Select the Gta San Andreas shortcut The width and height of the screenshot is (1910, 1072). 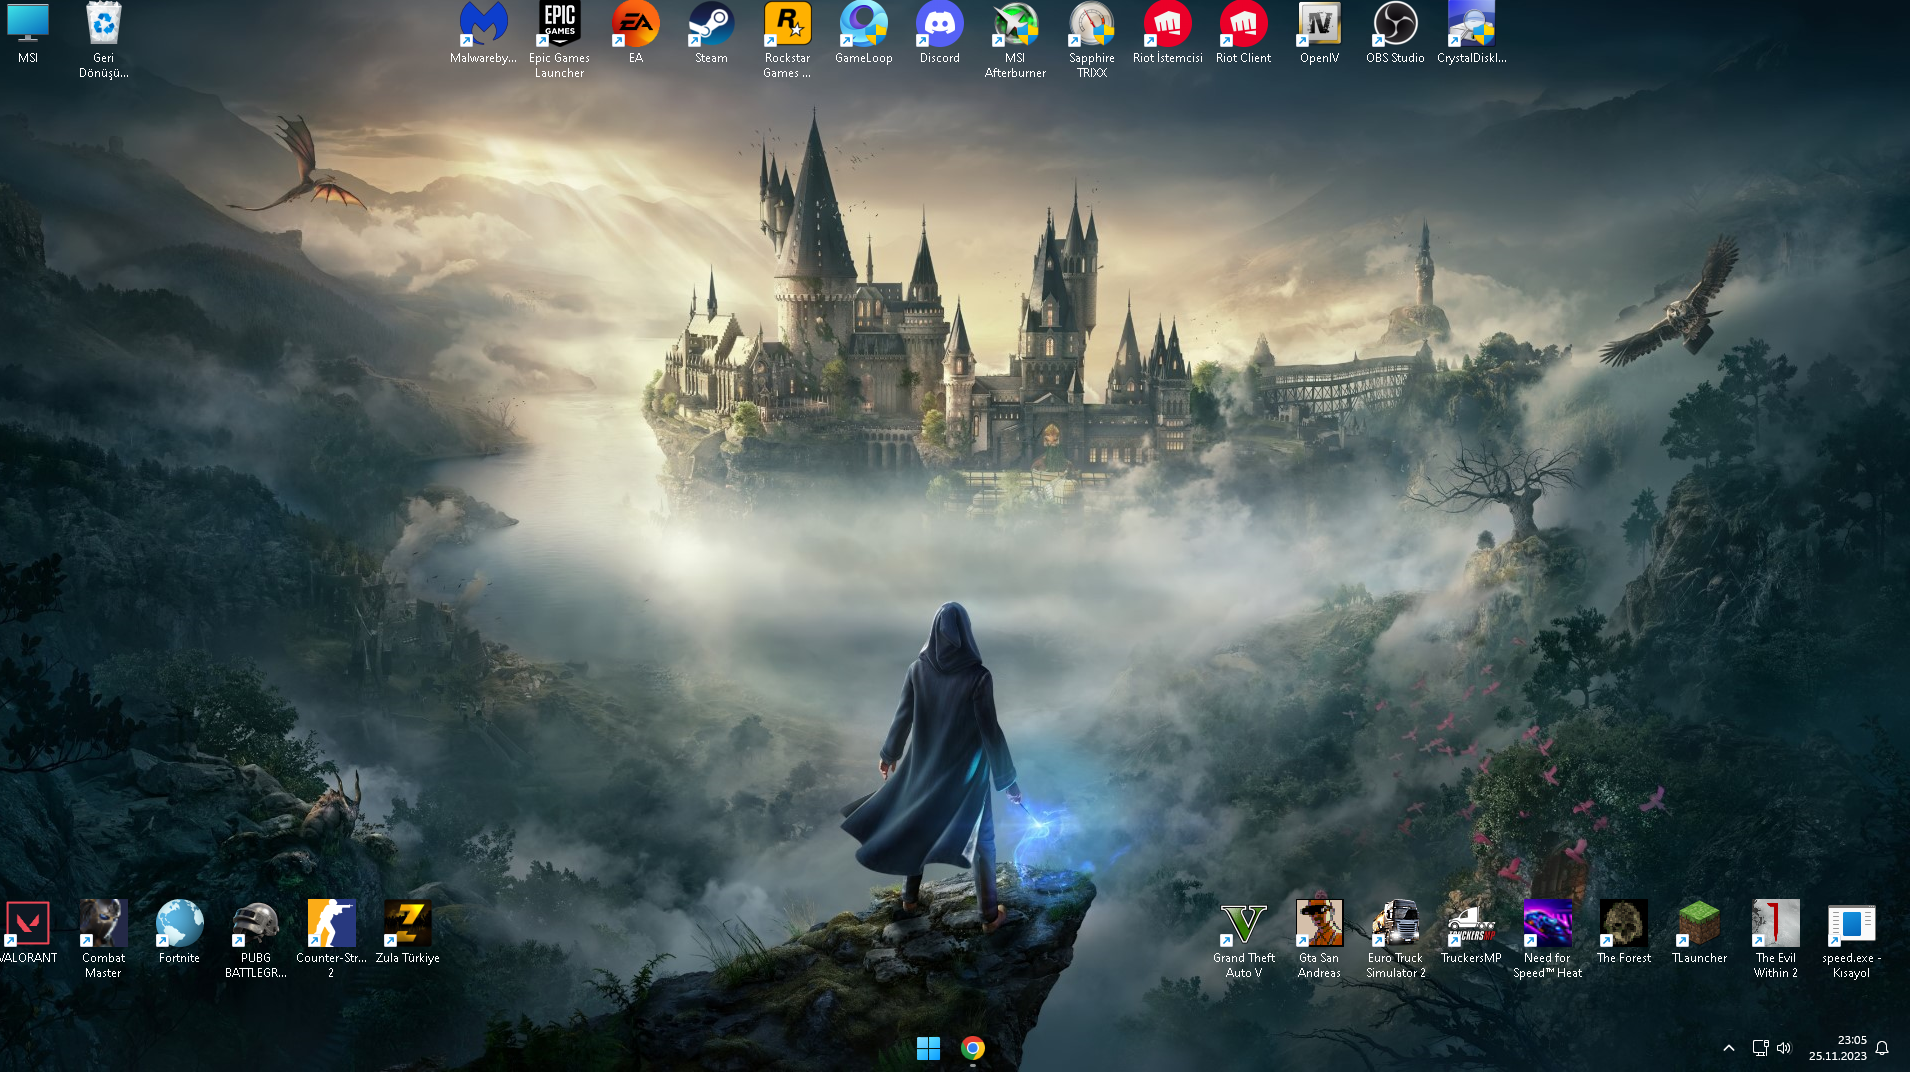point(1320,939)
